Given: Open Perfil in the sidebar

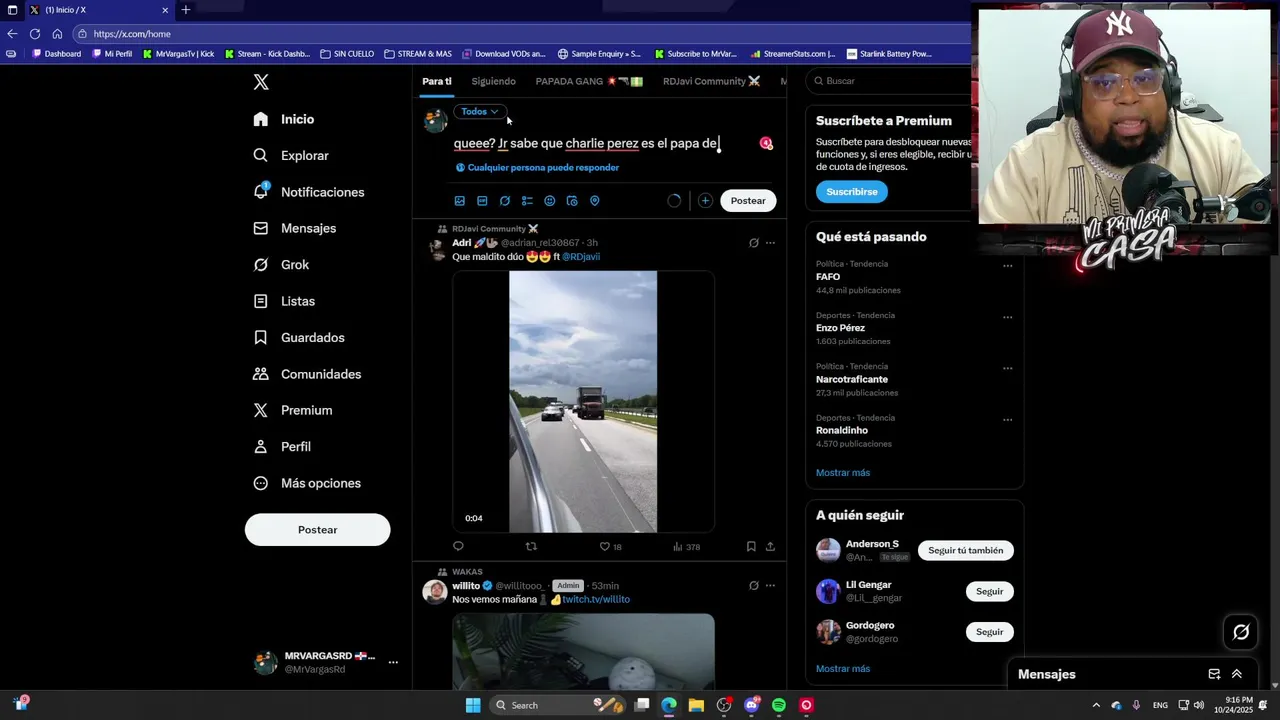Looking at the screenshot, I should (282, 447).
